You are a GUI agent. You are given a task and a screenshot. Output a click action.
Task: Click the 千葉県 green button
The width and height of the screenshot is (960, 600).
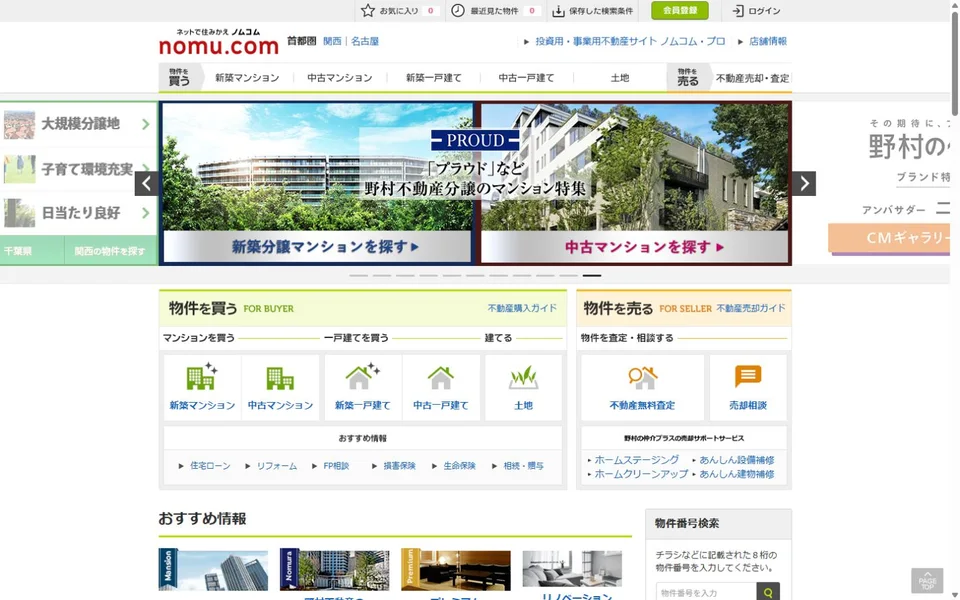tap(31, 251)
